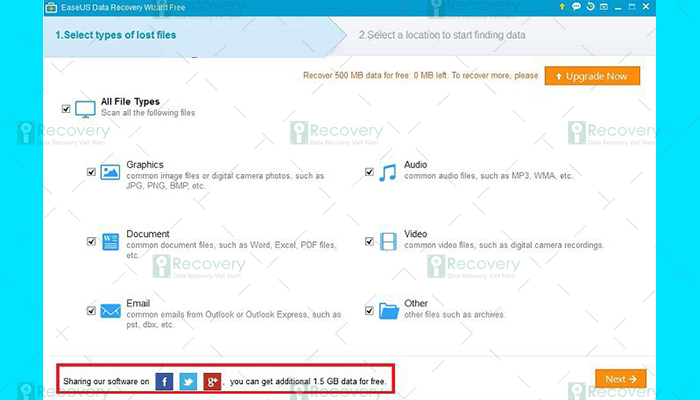Uncheck the Audio checkbox

pyautogui.click(x=369, y=172)
